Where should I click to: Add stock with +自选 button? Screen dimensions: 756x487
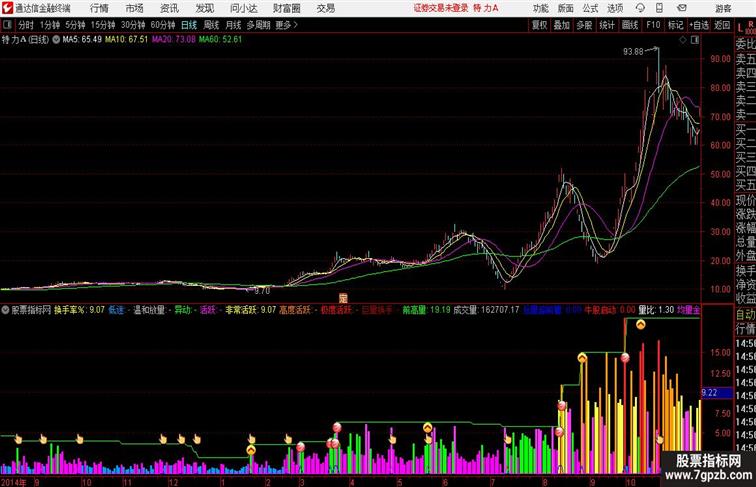(x=699, y=25)
